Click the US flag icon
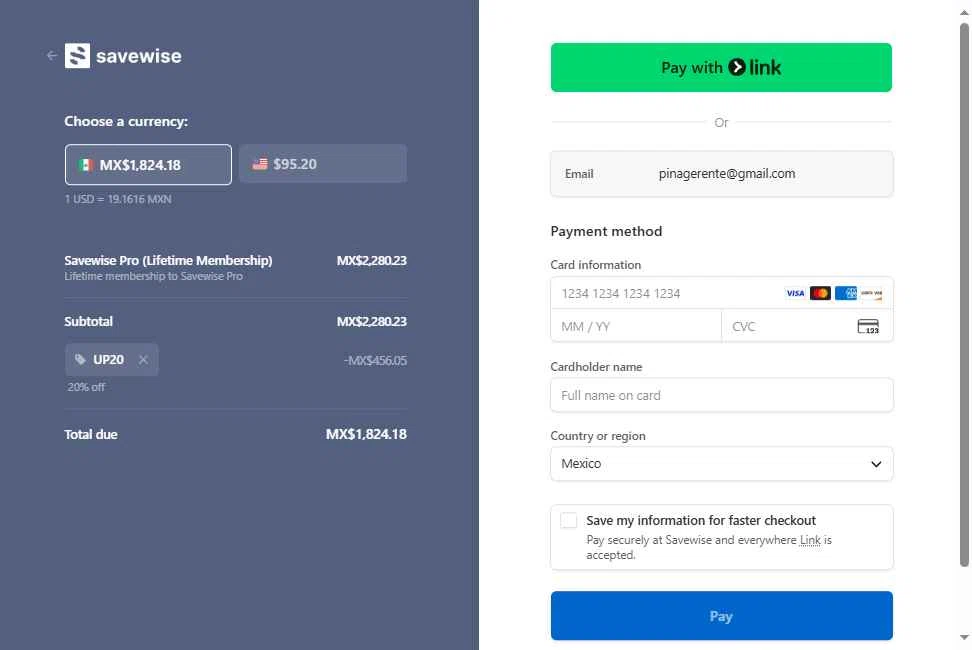The height and width of the screenshot is (650, 972). tap(260, 164)
